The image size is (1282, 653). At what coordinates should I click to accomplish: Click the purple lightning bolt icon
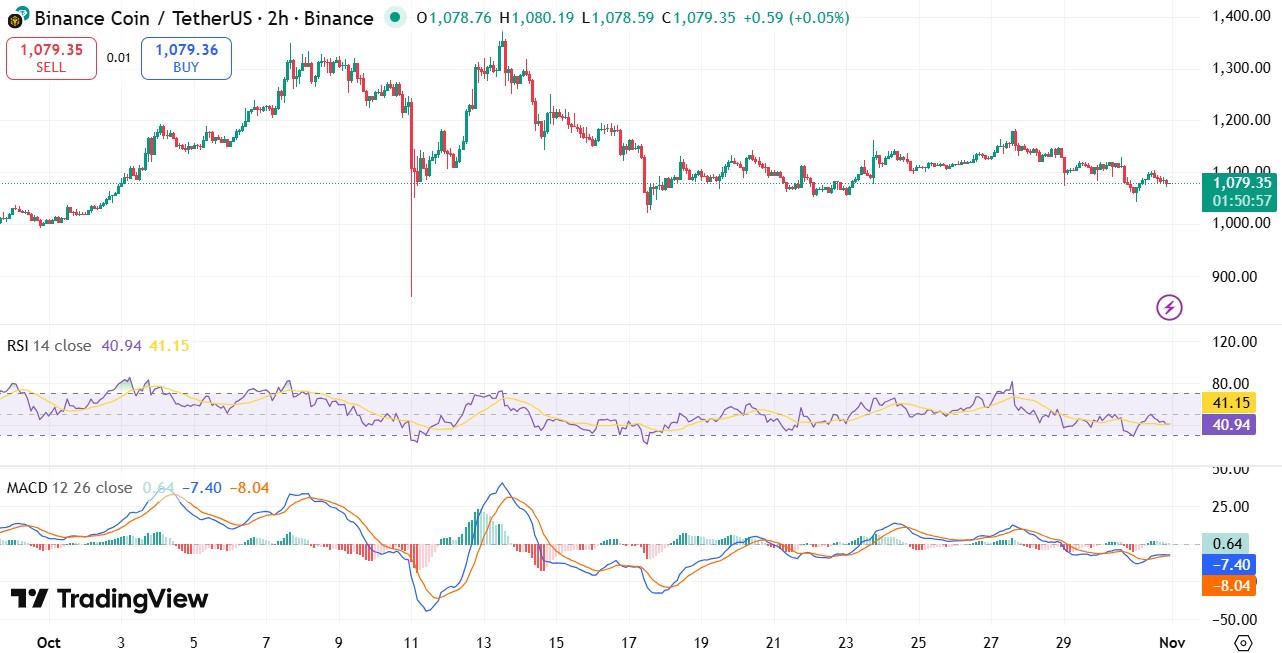1169,307
